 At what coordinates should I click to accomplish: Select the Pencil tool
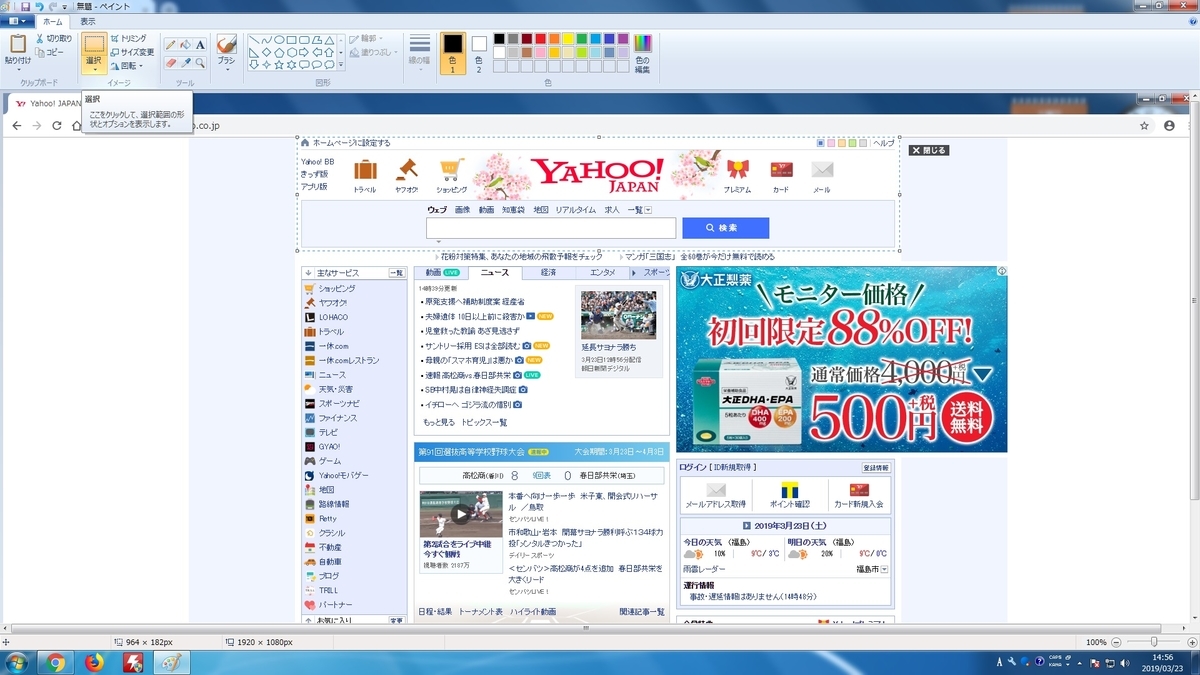pyautogui.click(x=170, y=44)
